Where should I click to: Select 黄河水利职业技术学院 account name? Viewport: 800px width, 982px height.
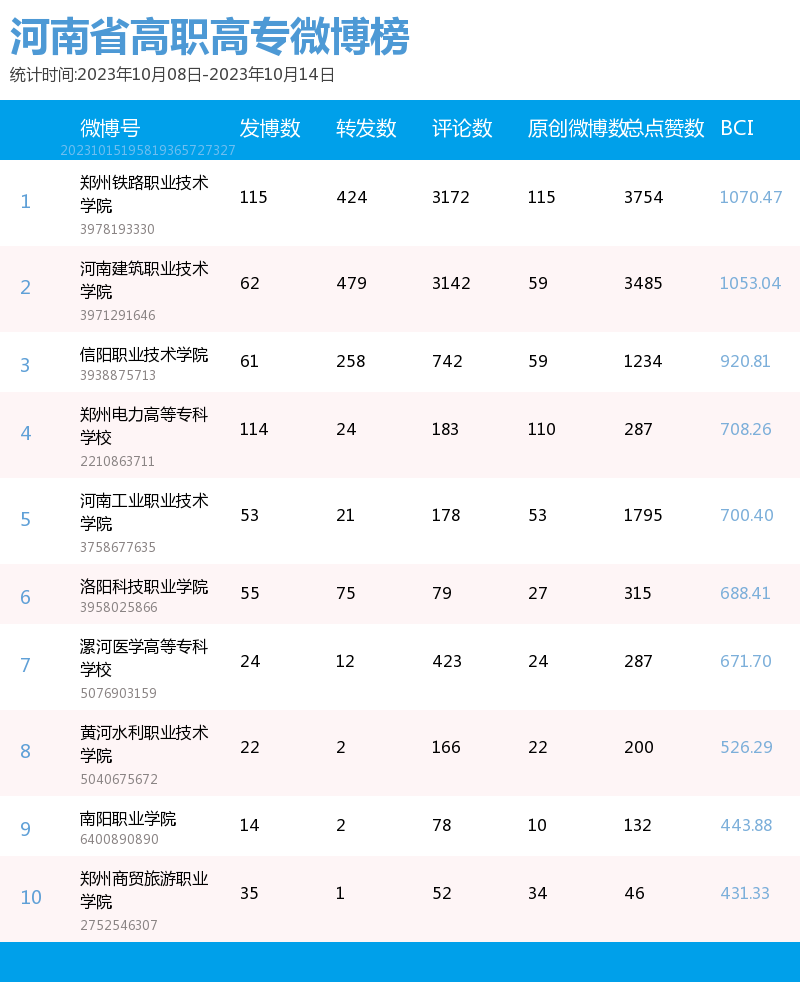(x=144, y=744)
